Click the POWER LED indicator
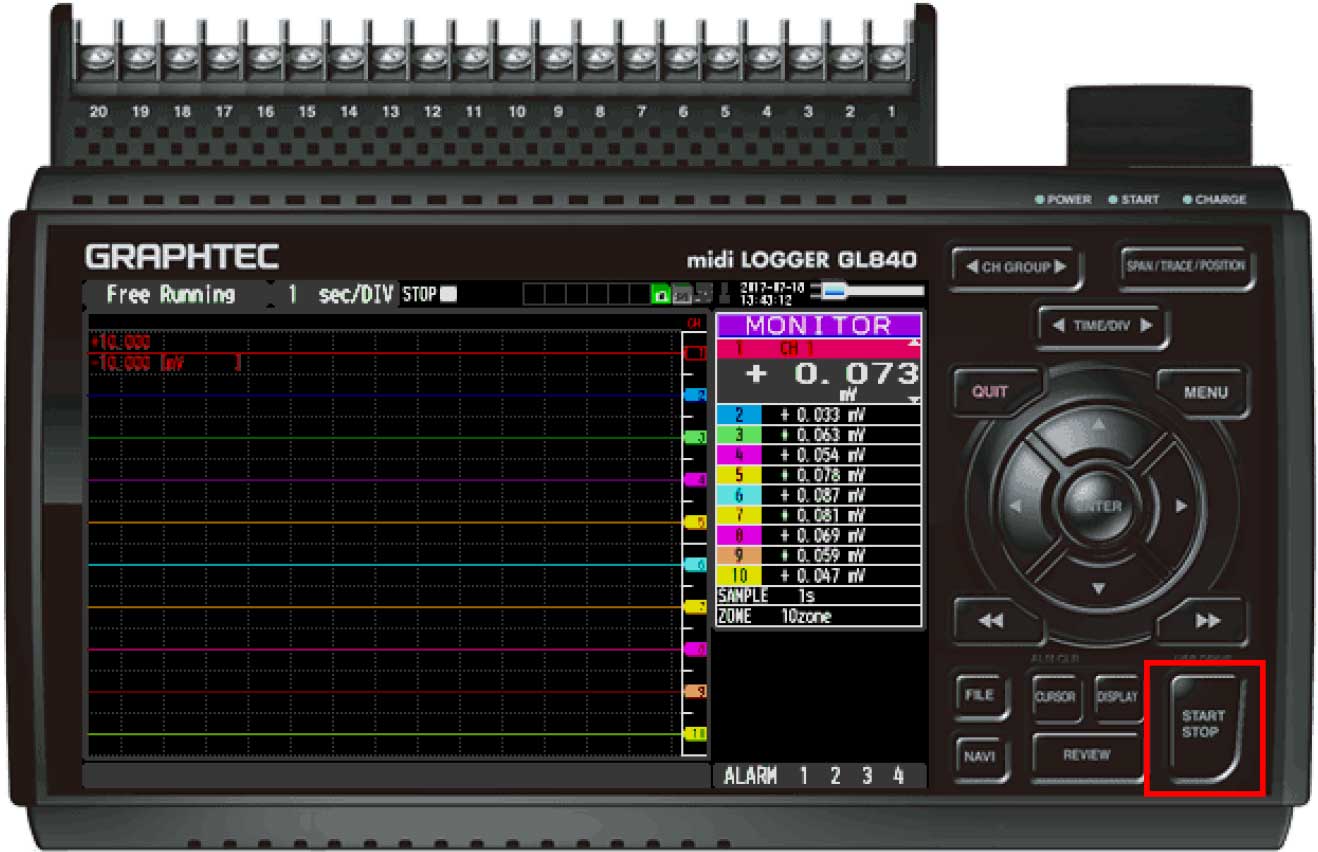Image resolution: width=1318 pixels, height=852 pixels. pyautogui.click(x=1040, y=200)
